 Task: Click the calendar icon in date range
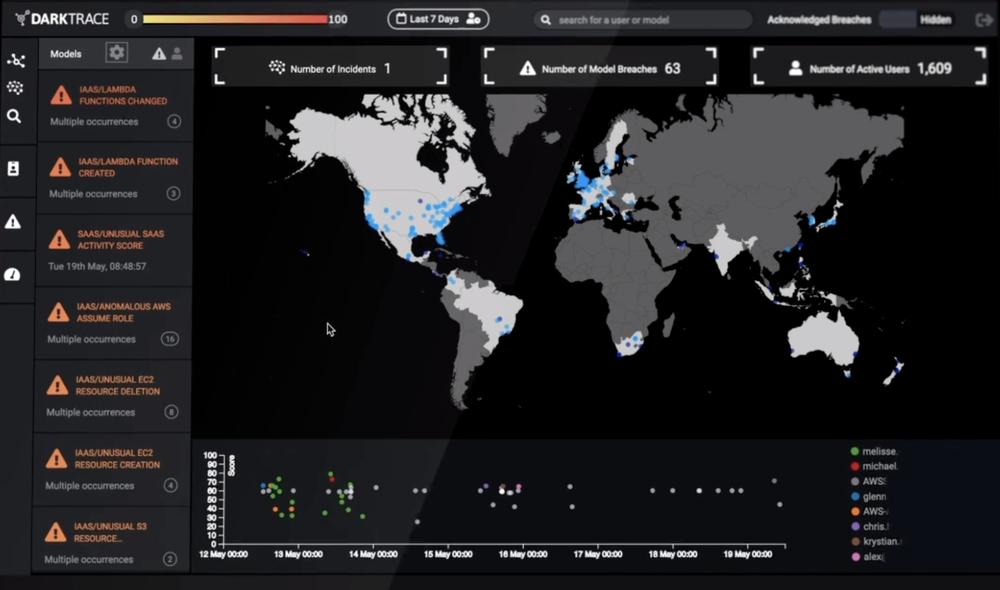point(401,18)
